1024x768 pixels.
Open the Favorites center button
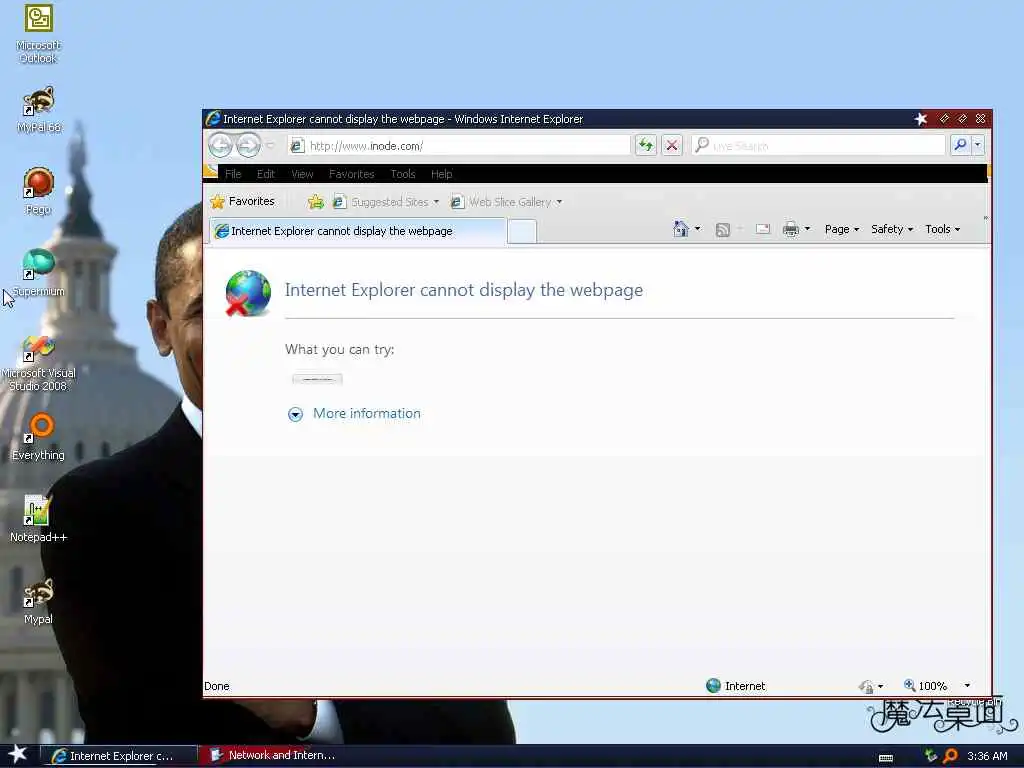point(242,201)
